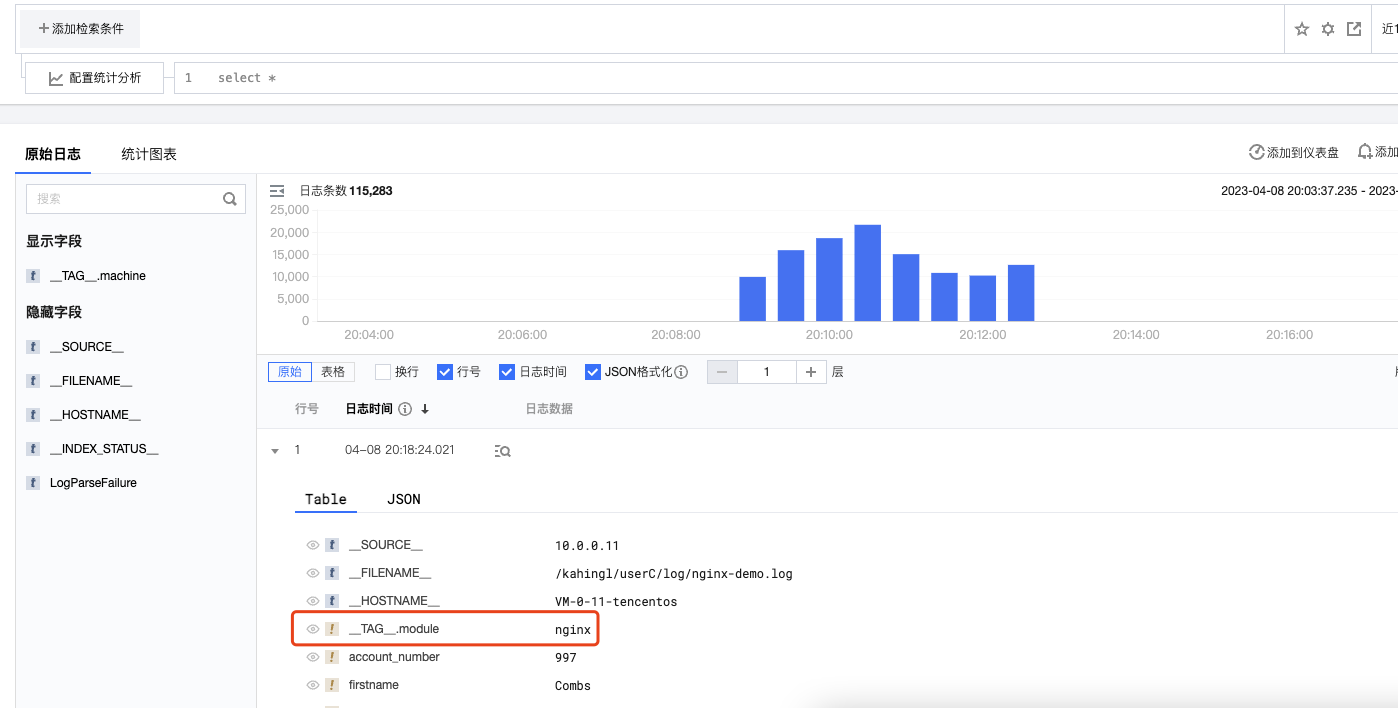
Task: Click the log time sort arrow
Action: pyautogui.click(x=425, y=409)
